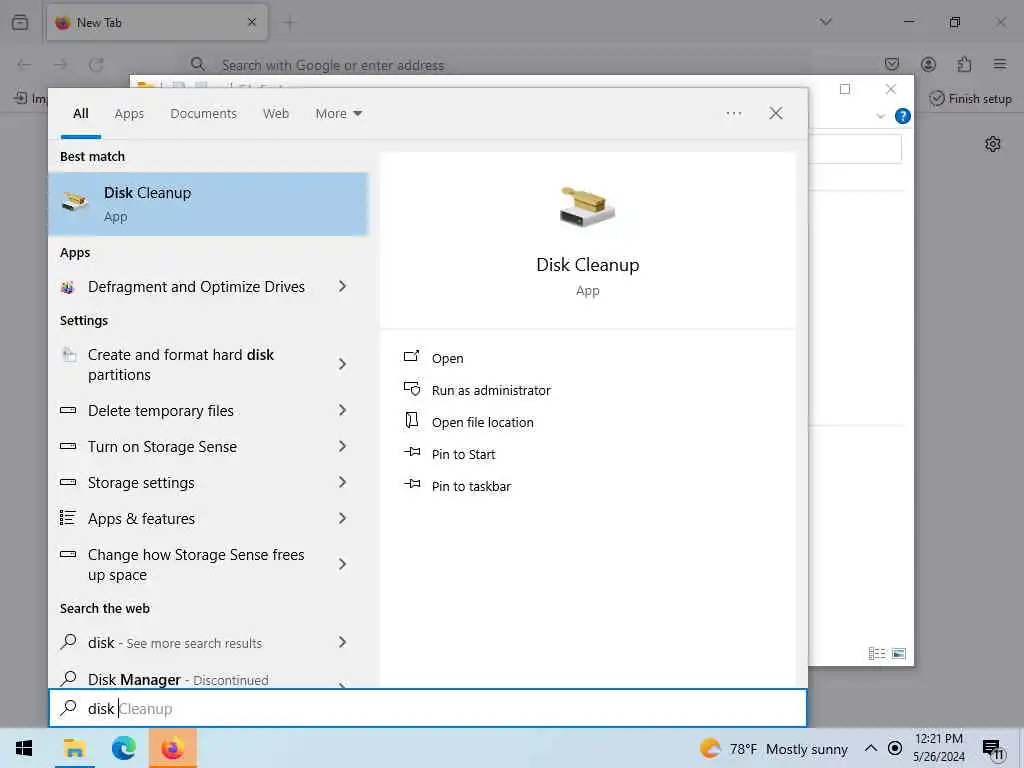Click the large Disk Cleanup preview icon

pos(587,208)
